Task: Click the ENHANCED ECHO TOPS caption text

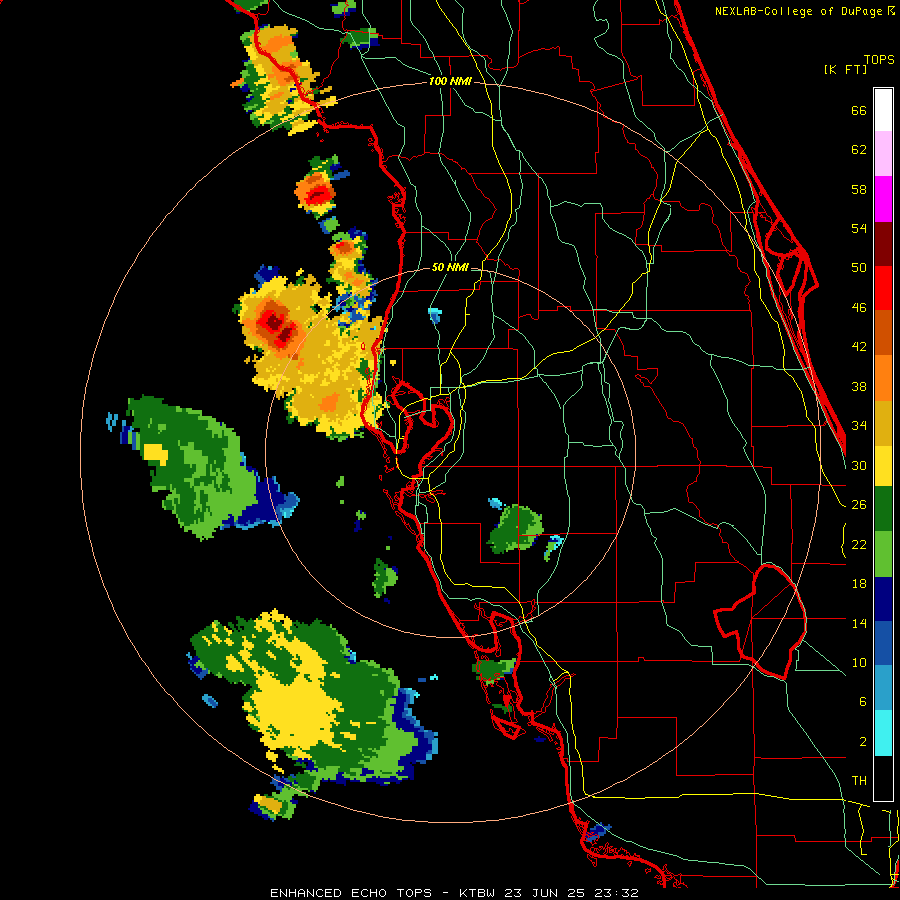Action: pos(351,893)
